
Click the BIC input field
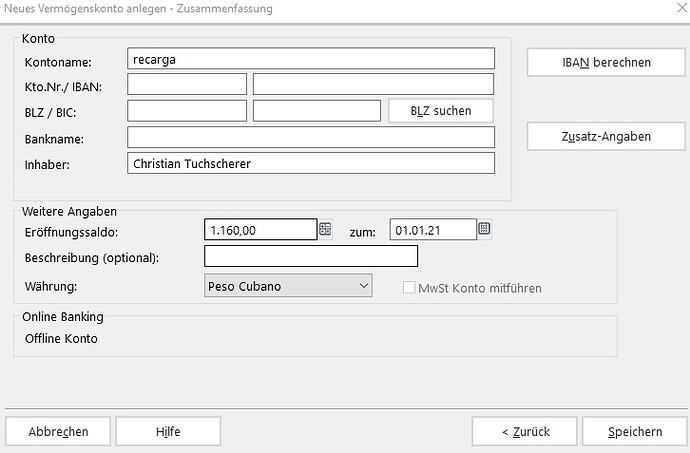pos(317,111)
